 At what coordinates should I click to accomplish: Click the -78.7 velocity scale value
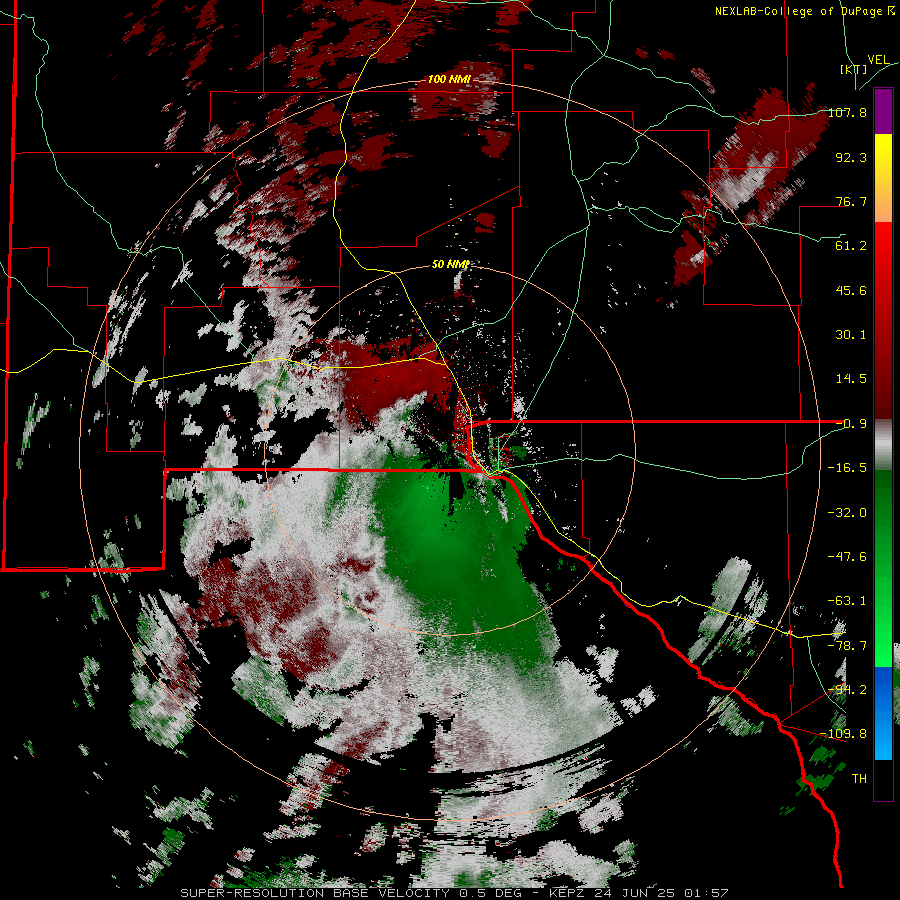click(x=847, y=646)
